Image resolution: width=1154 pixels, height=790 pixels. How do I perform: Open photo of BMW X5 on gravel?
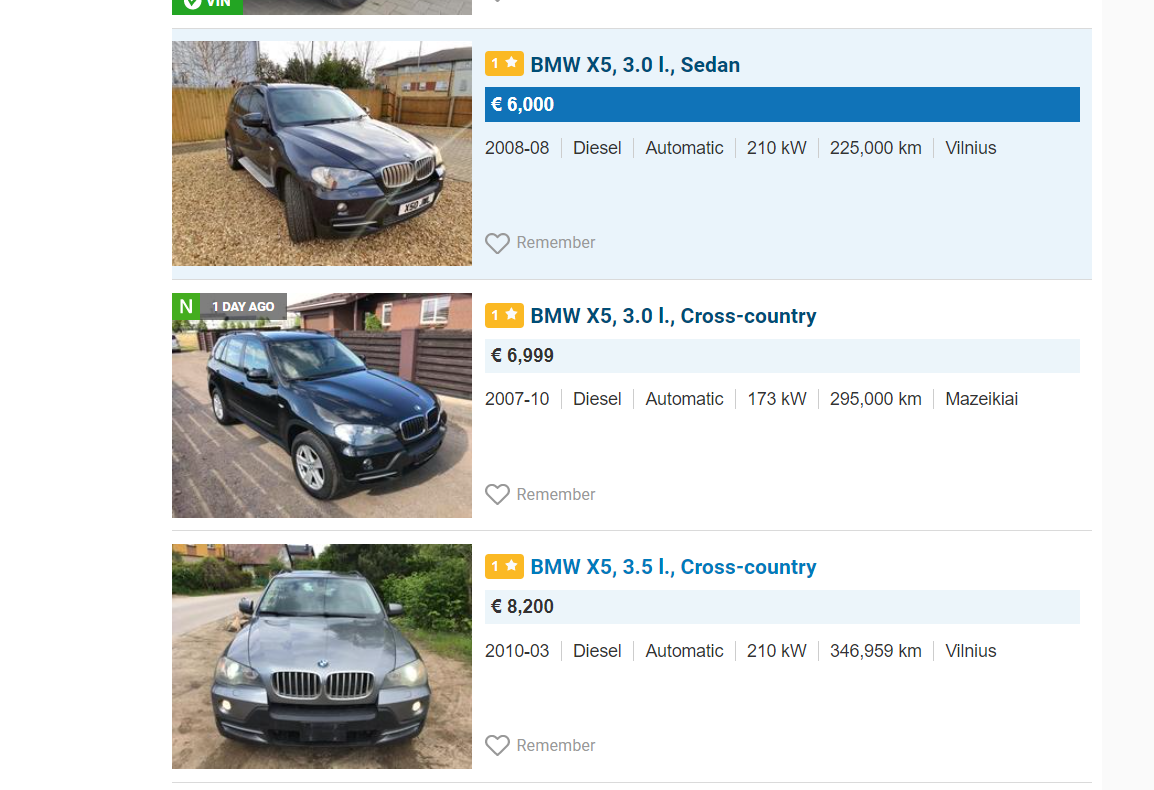(x=322, y=153)
